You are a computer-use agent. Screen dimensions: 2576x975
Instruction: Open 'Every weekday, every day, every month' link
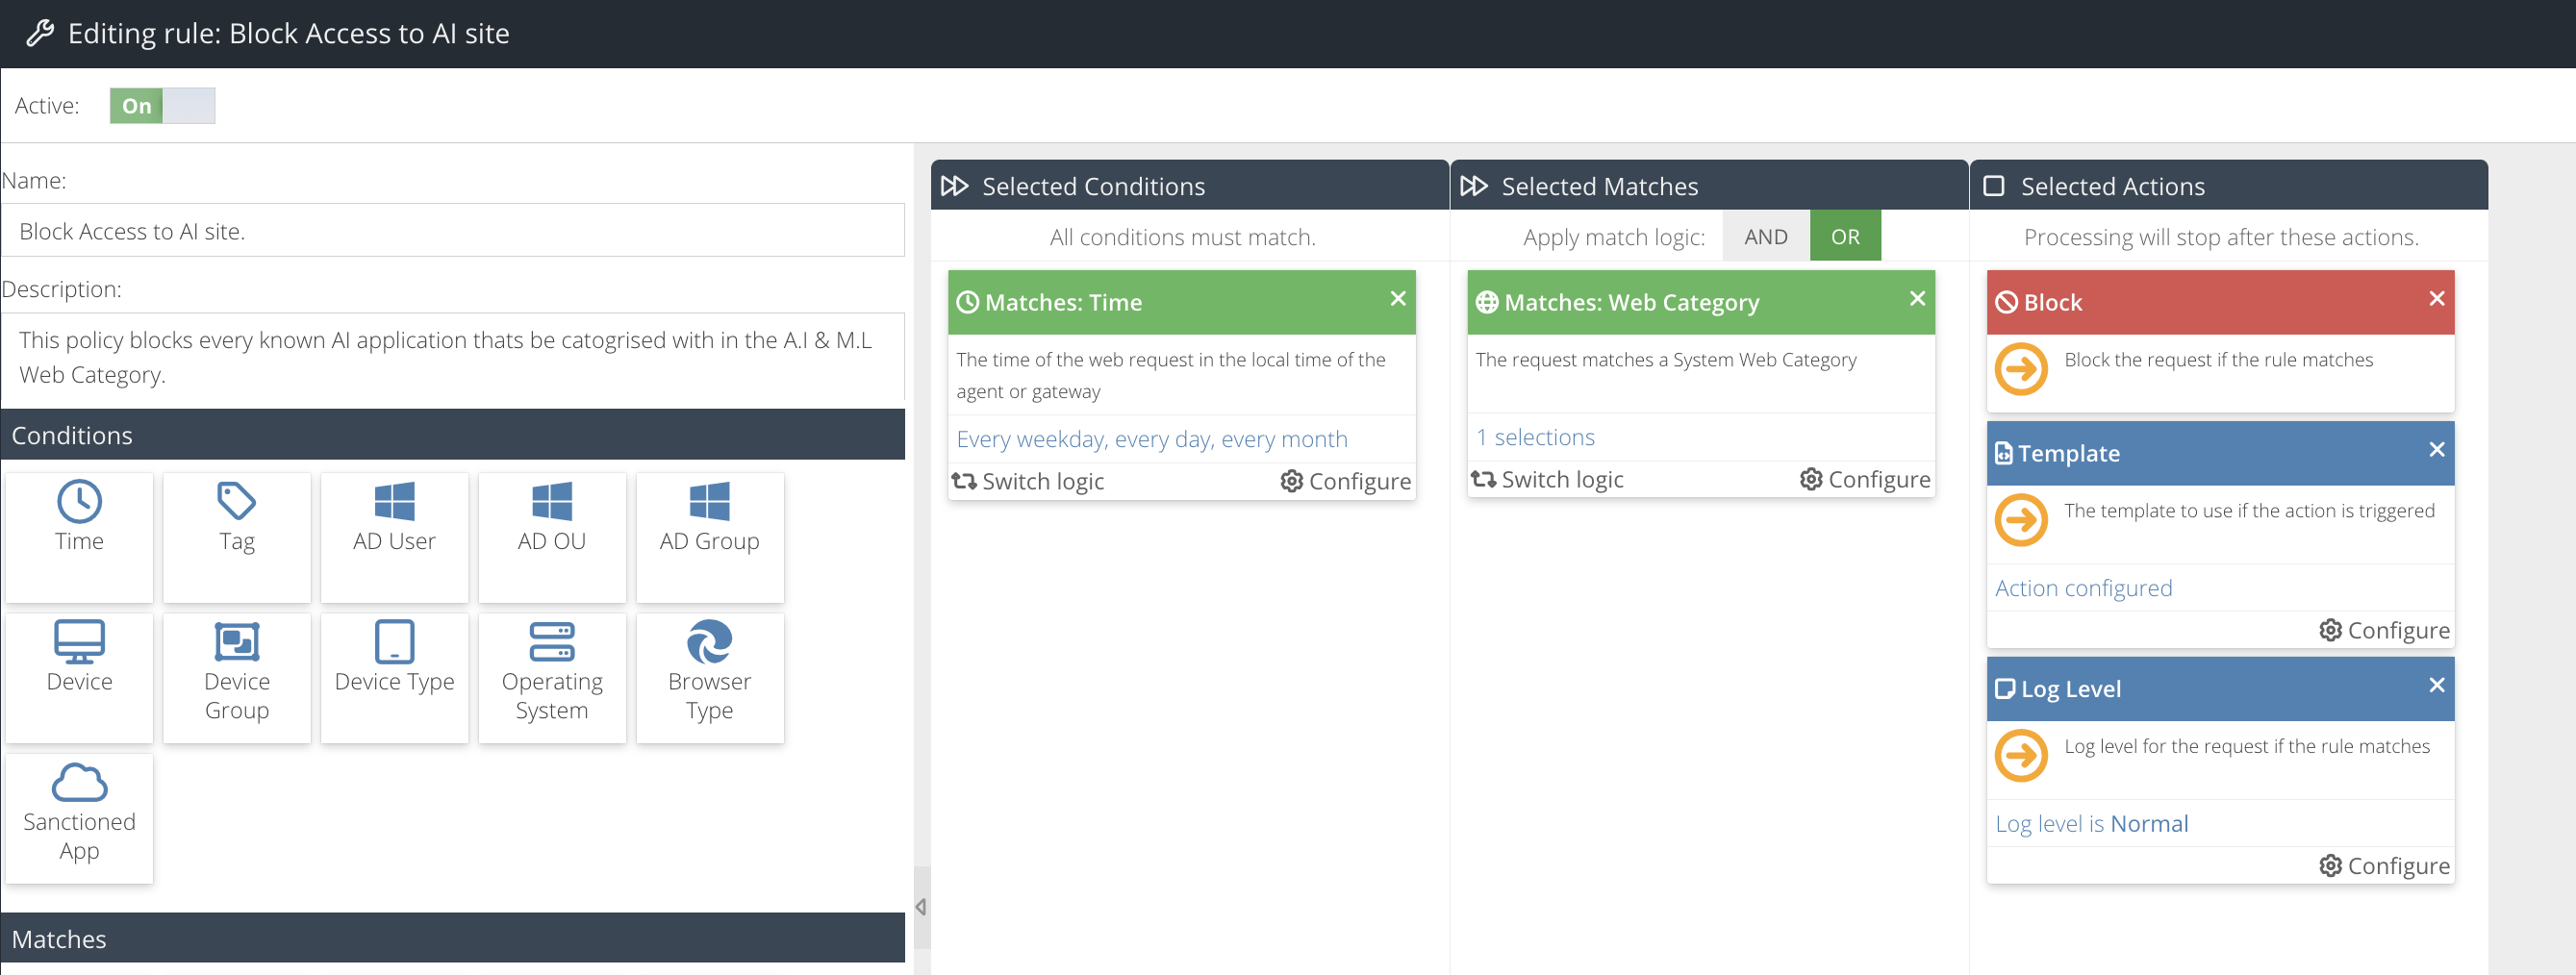coord(1152,438)
